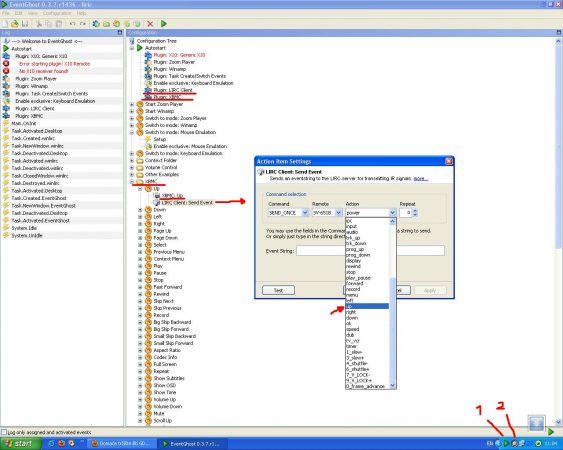Click the Cut scissors toolbar icon
The image size is (563, 450).
click(x=39, y=24)
